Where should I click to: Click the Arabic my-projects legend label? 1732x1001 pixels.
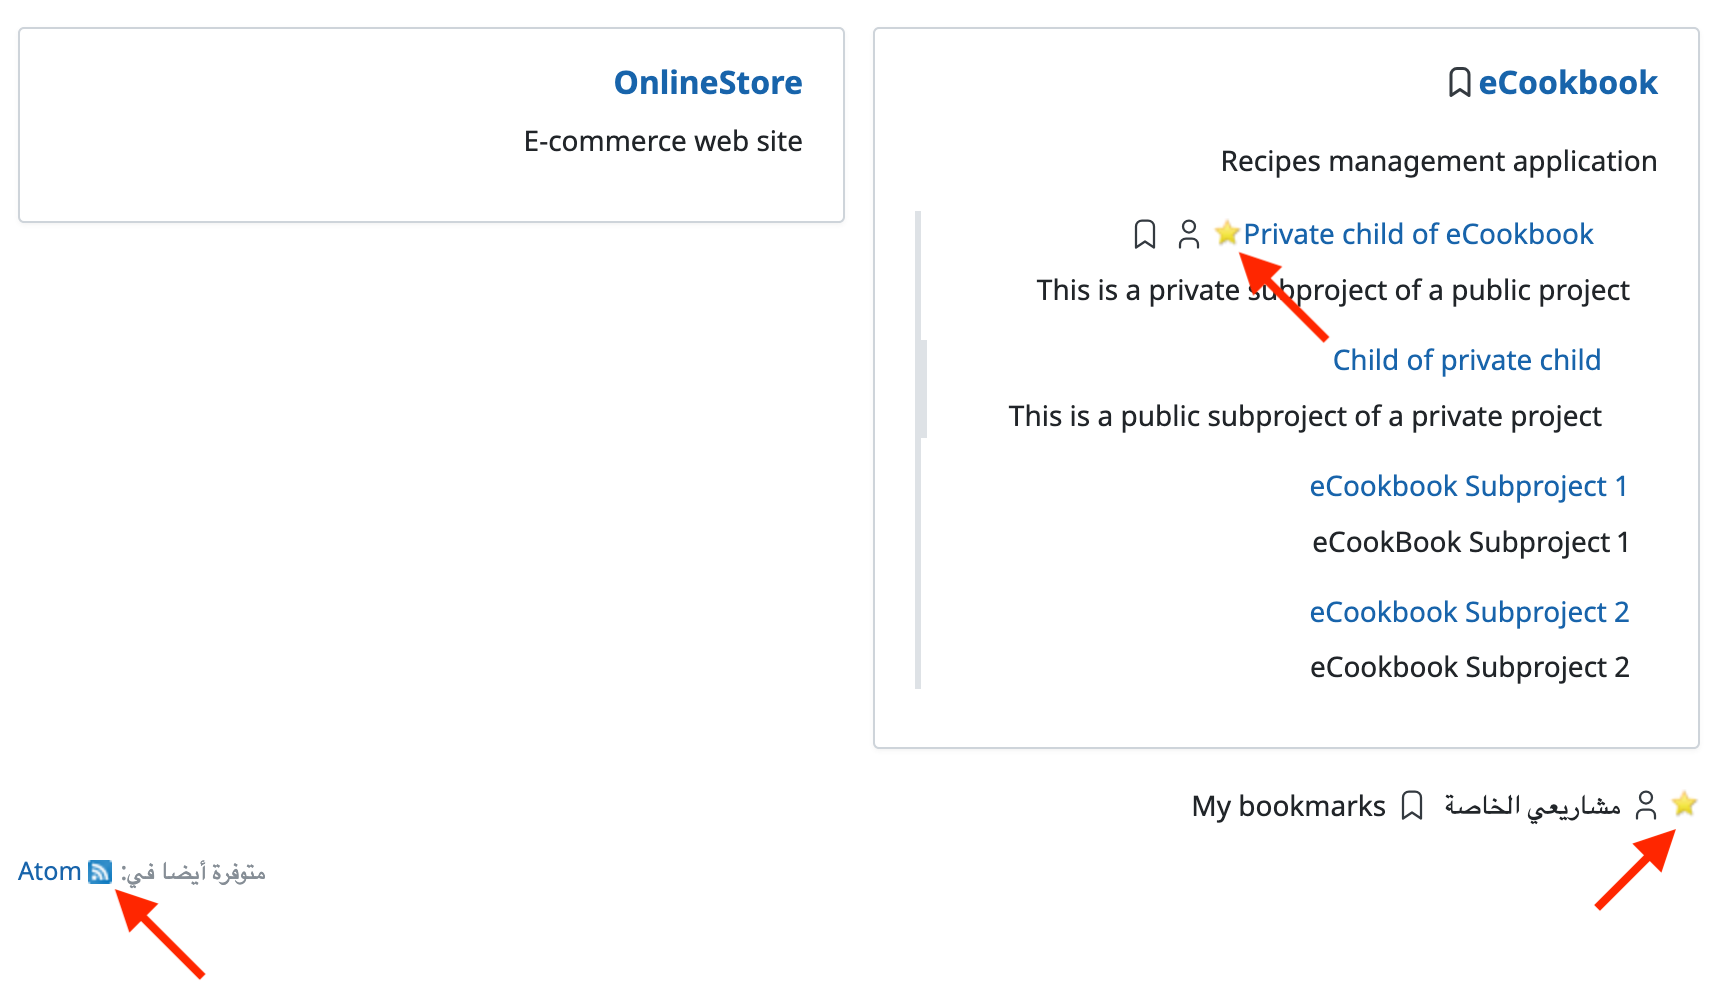[x=1532, y=806]
